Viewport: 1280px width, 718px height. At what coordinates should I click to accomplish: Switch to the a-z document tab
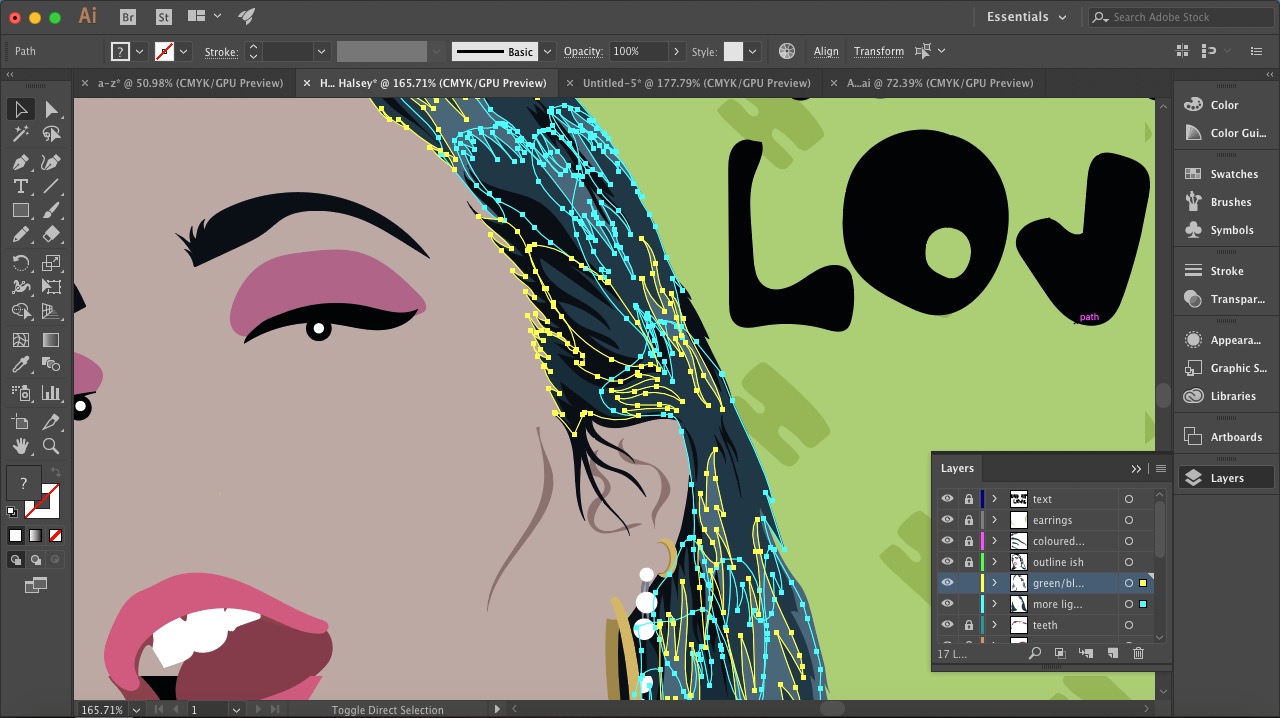(190, 83)
